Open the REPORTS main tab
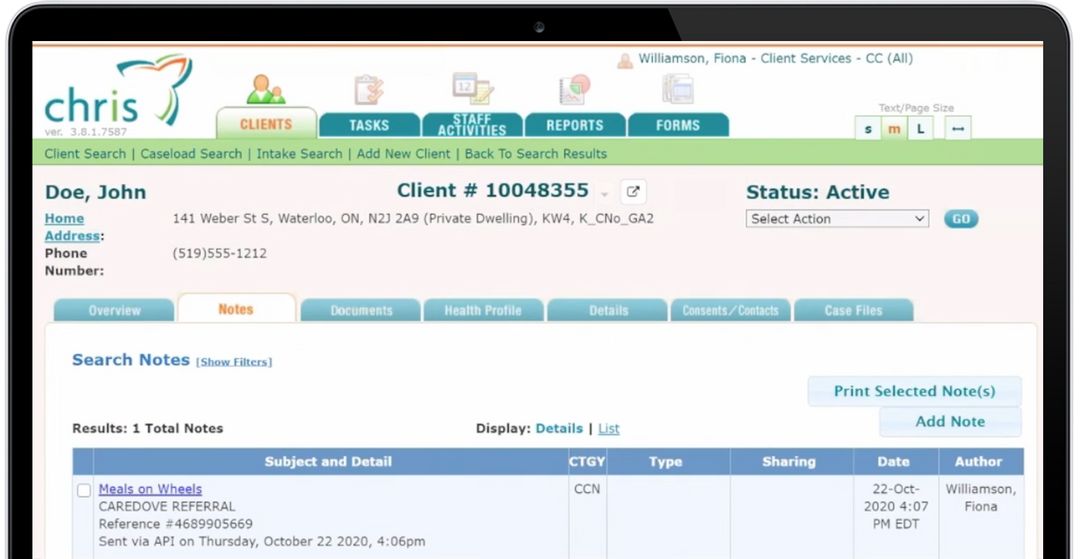 (575, 125)
